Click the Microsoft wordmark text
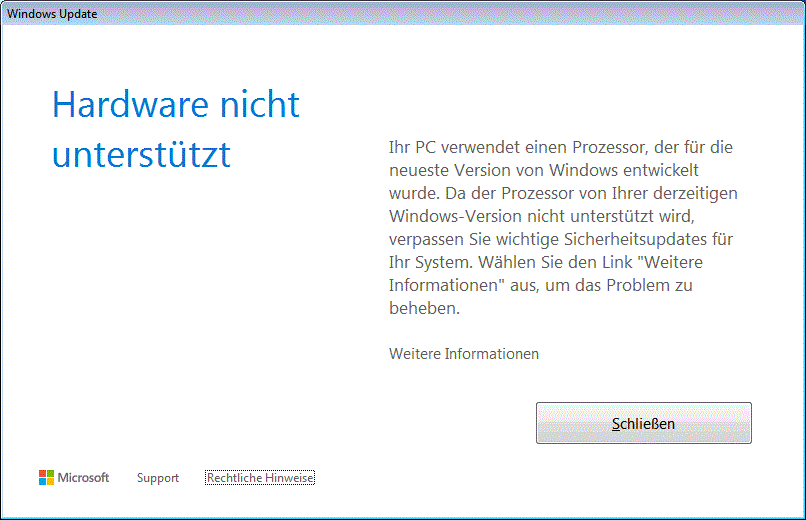This screenshot has width=806, height=520. click(83, 477)
